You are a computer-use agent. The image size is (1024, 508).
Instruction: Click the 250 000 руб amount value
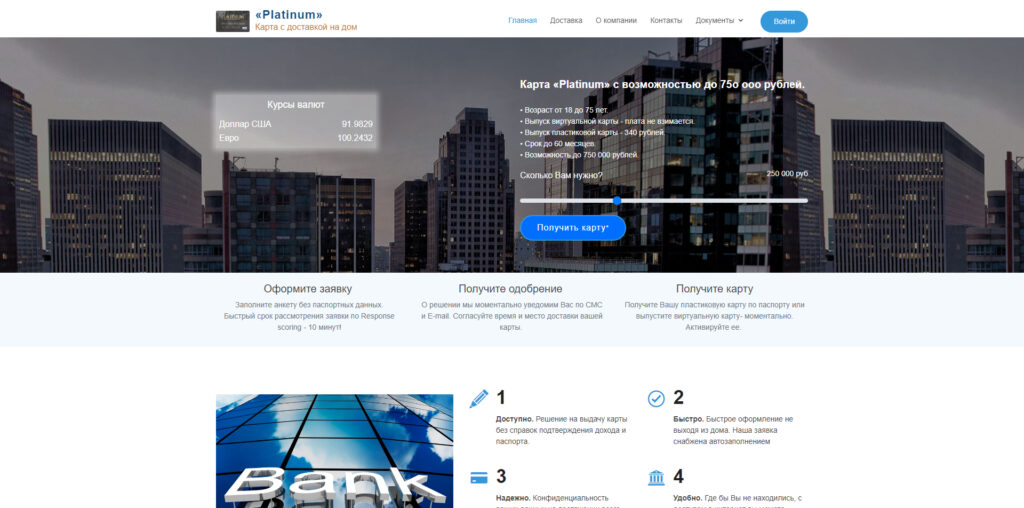tap(787, 174)
